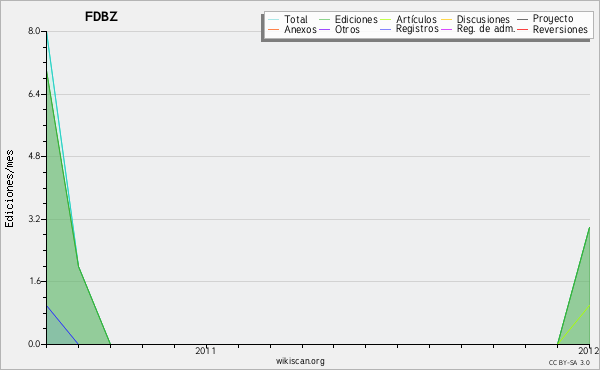Click the orange Anexos color line swatch
600x370 pixels.
(274, 29)
